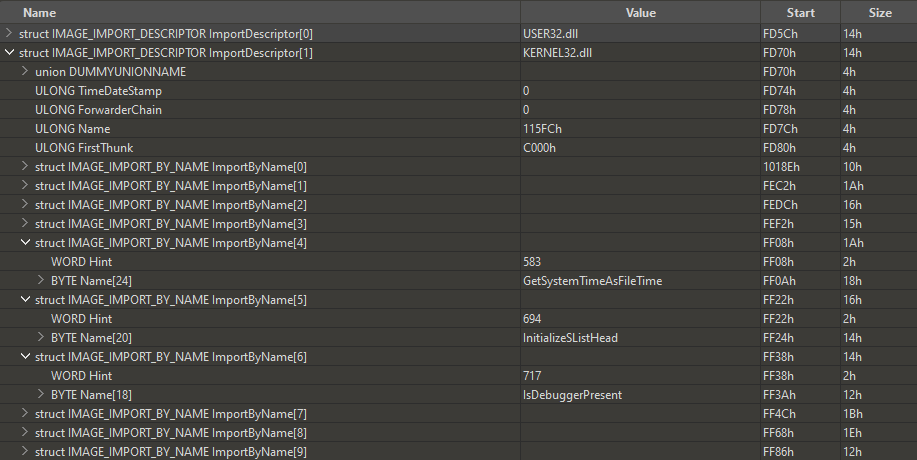Expand ImportByName[2] struct
The image size is (917, 460).
[25, 205]
